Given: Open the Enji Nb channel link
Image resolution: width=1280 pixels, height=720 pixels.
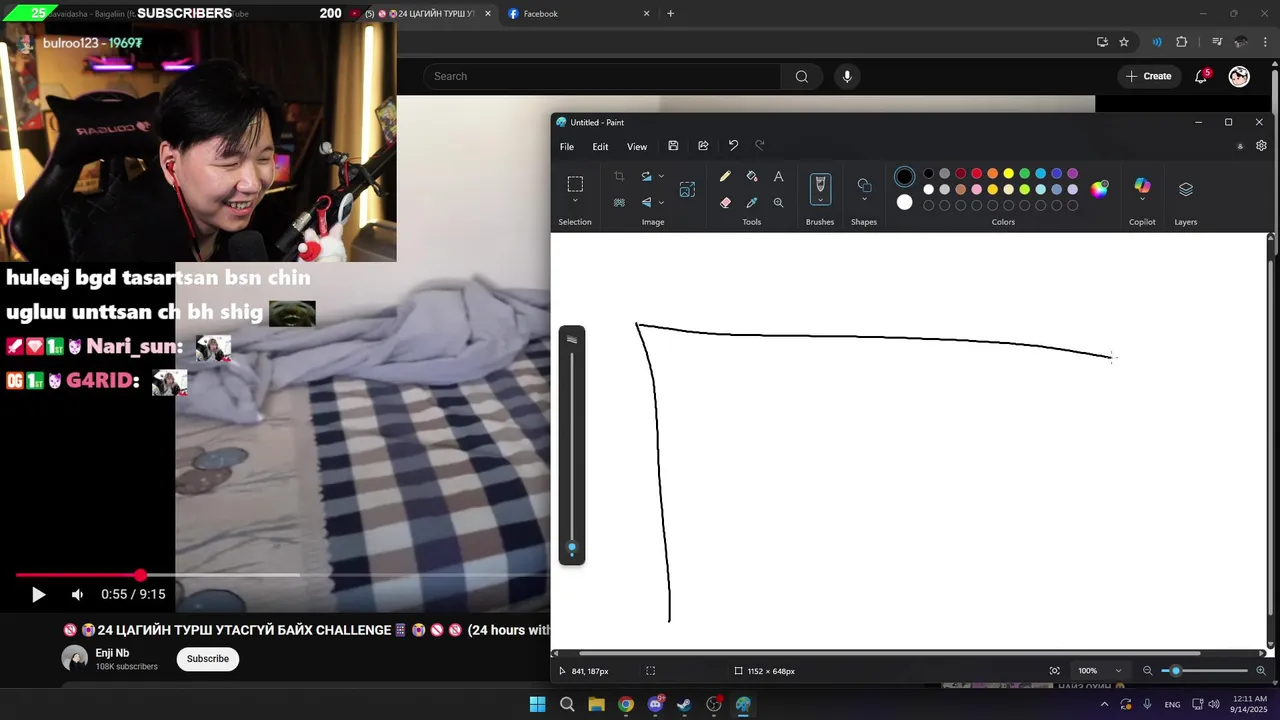Looking at the screenshot, I should [112, 653].
